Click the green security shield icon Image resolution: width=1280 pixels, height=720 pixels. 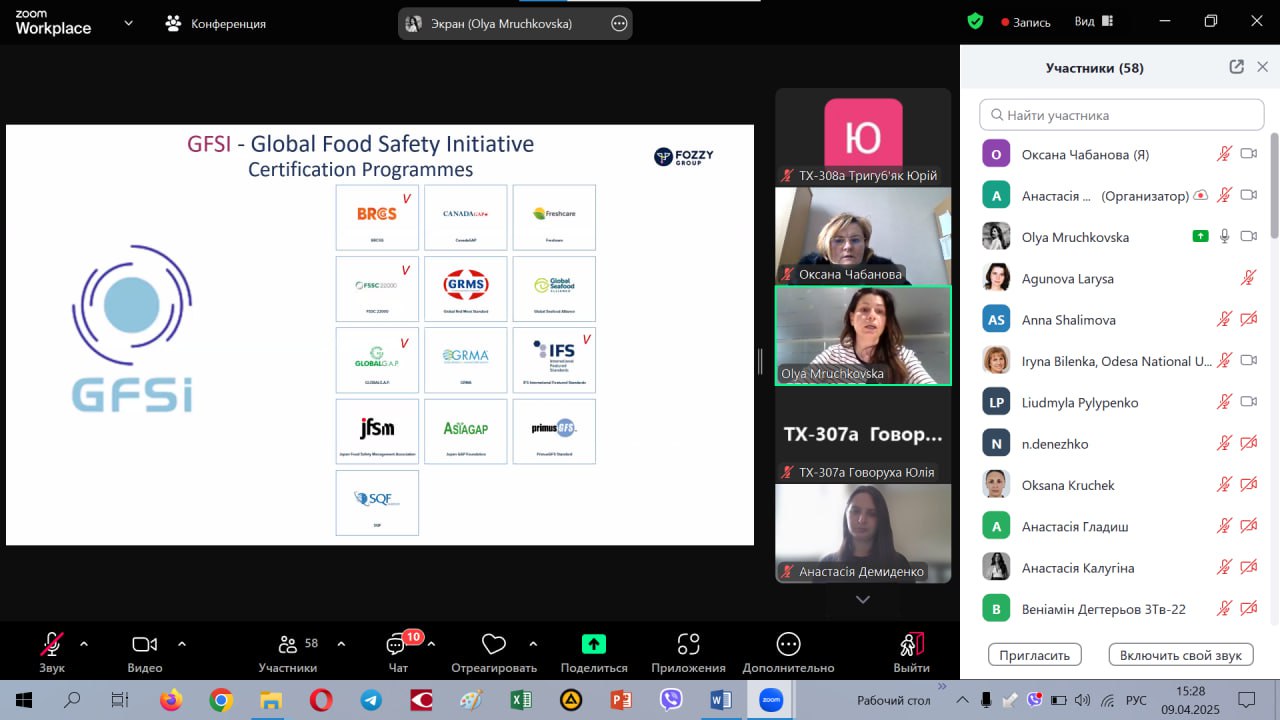click(975, 21)
